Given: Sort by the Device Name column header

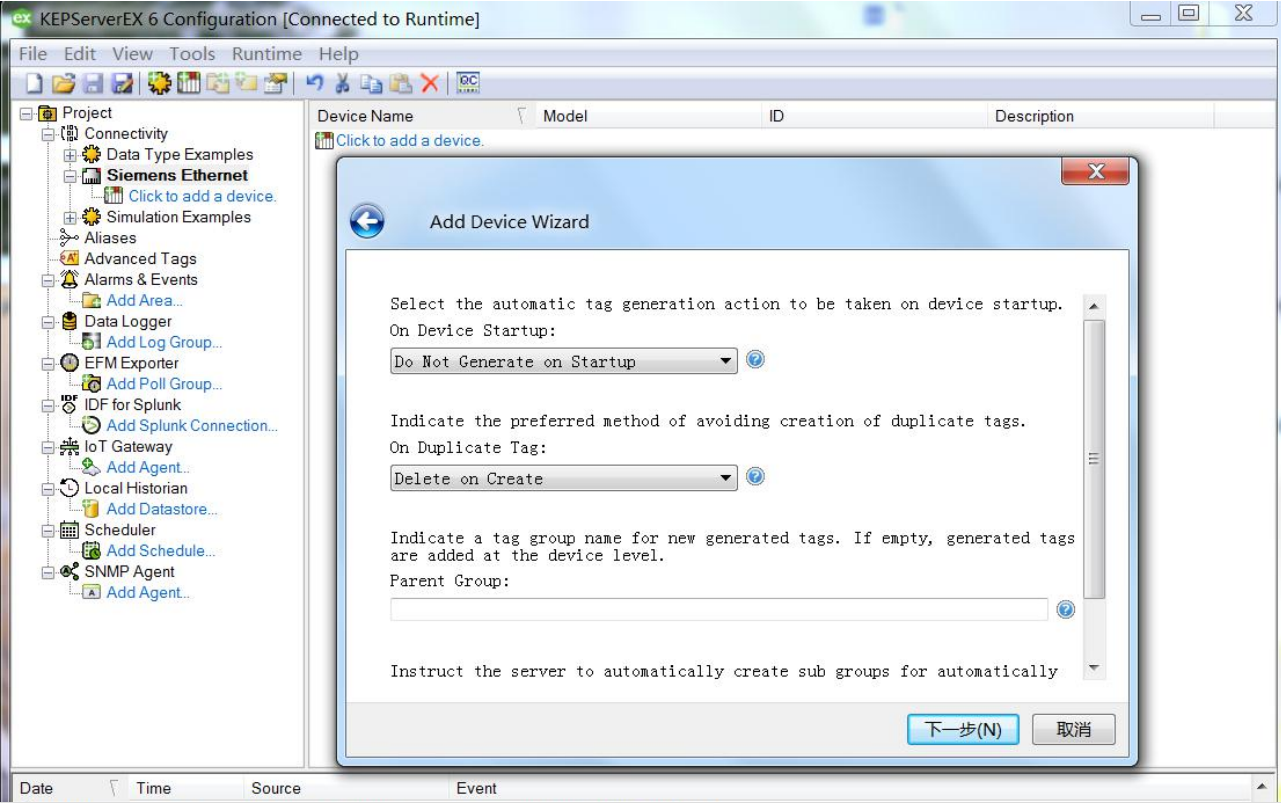Looking at the screenshot, I should point(422,116).
